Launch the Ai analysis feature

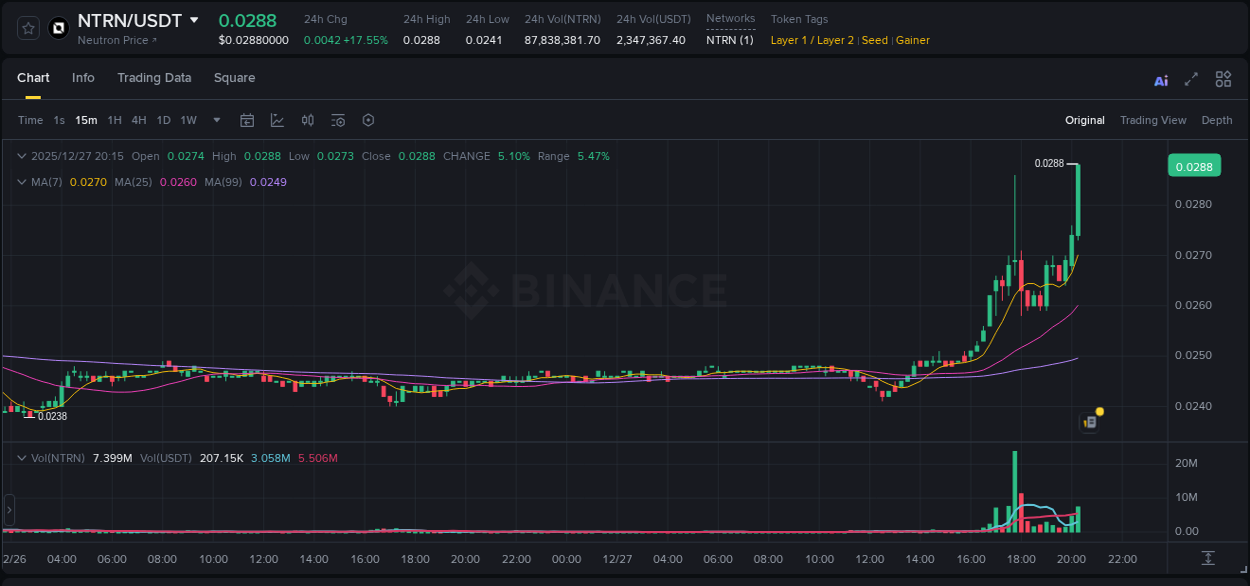pos(1160,78)
